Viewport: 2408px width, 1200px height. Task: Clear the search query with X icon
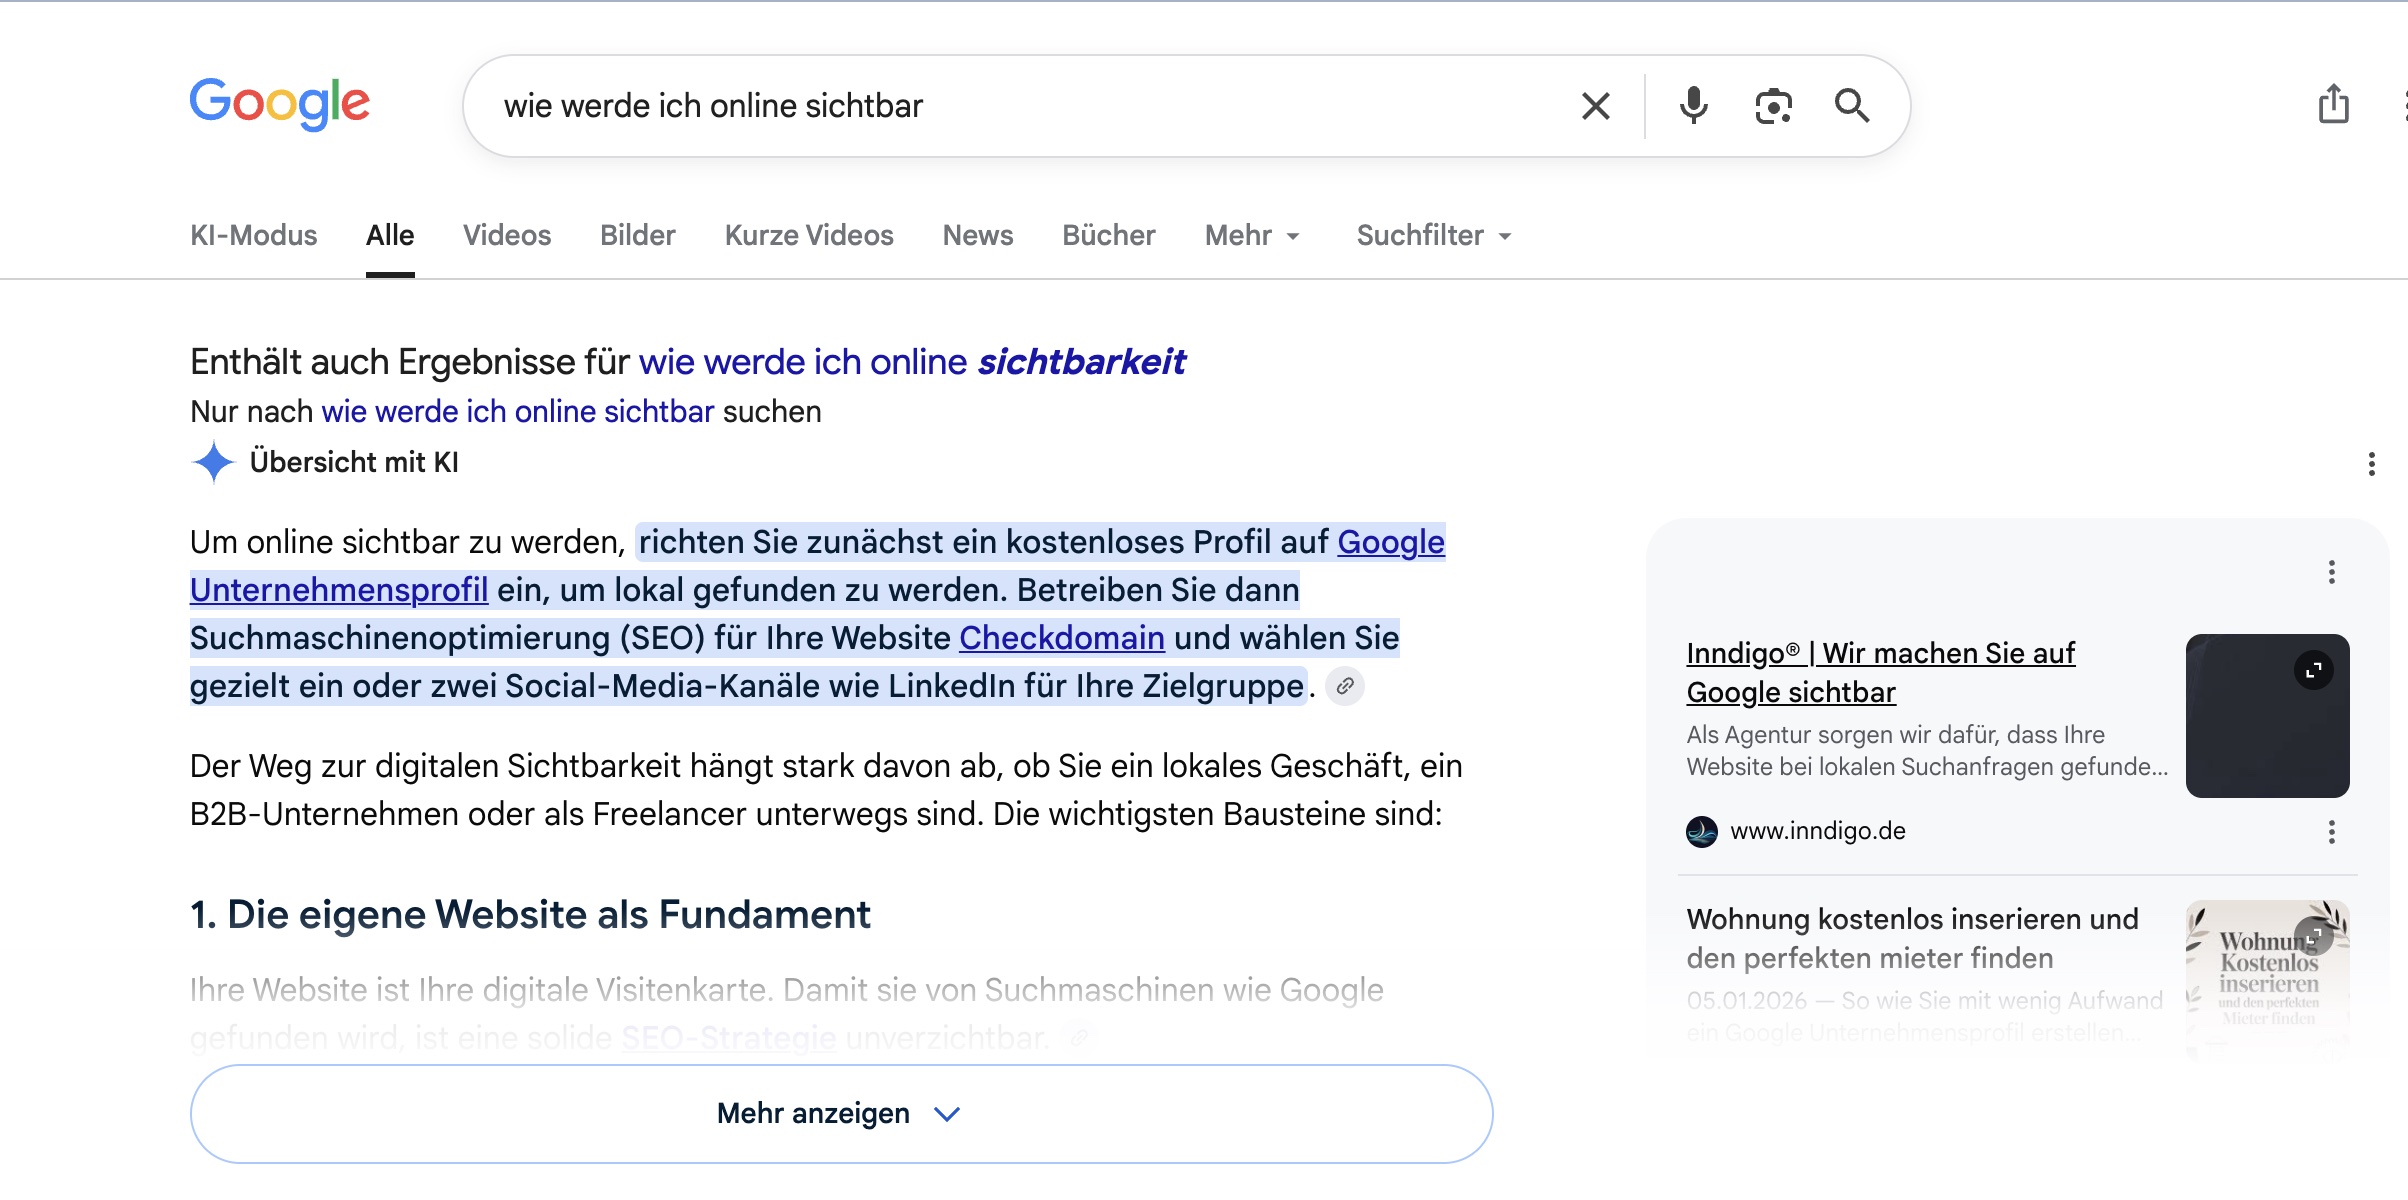click(1596, 106)
